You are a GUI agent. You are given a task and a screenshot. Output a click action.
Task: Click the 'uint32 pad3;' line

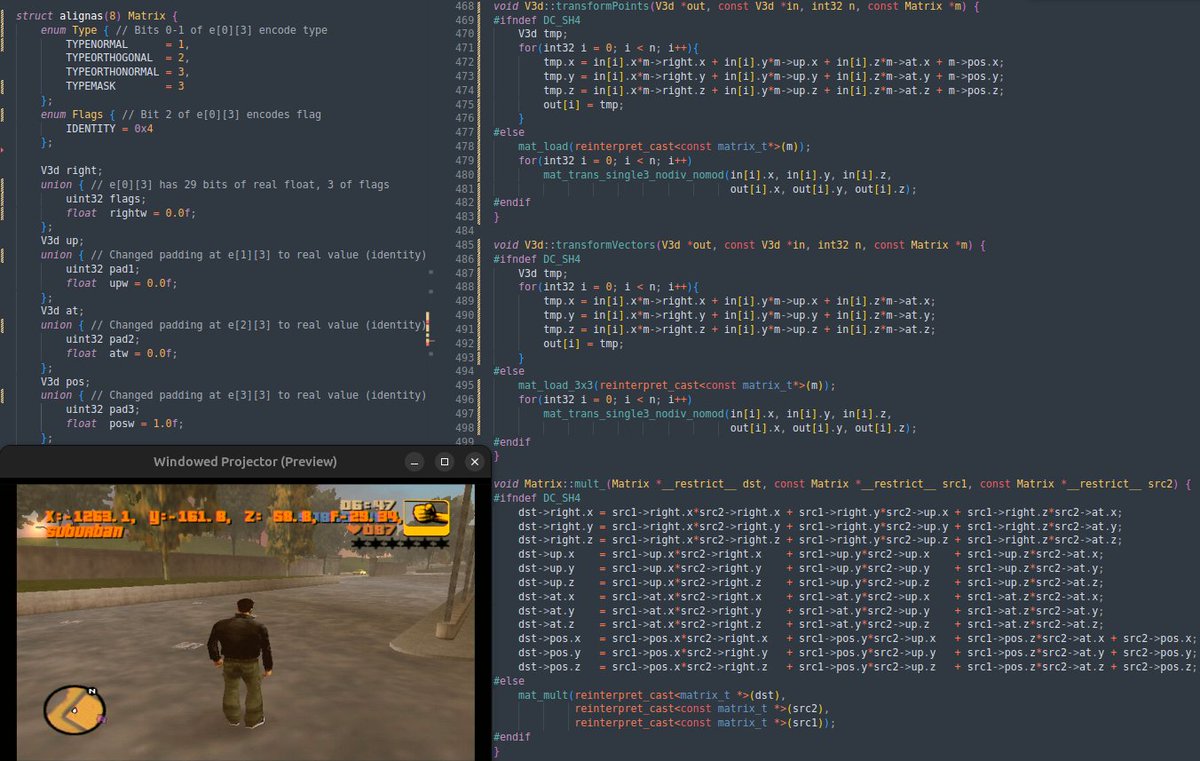click(x=102, y=409)
